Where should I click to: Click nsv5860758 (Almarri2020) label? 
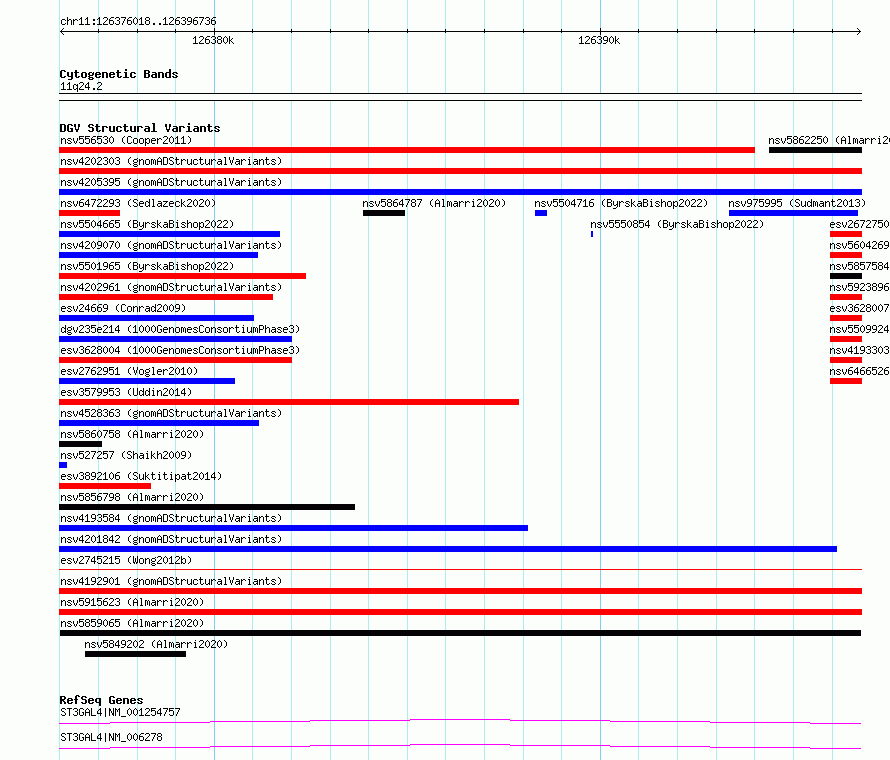(x=132, y=434)
